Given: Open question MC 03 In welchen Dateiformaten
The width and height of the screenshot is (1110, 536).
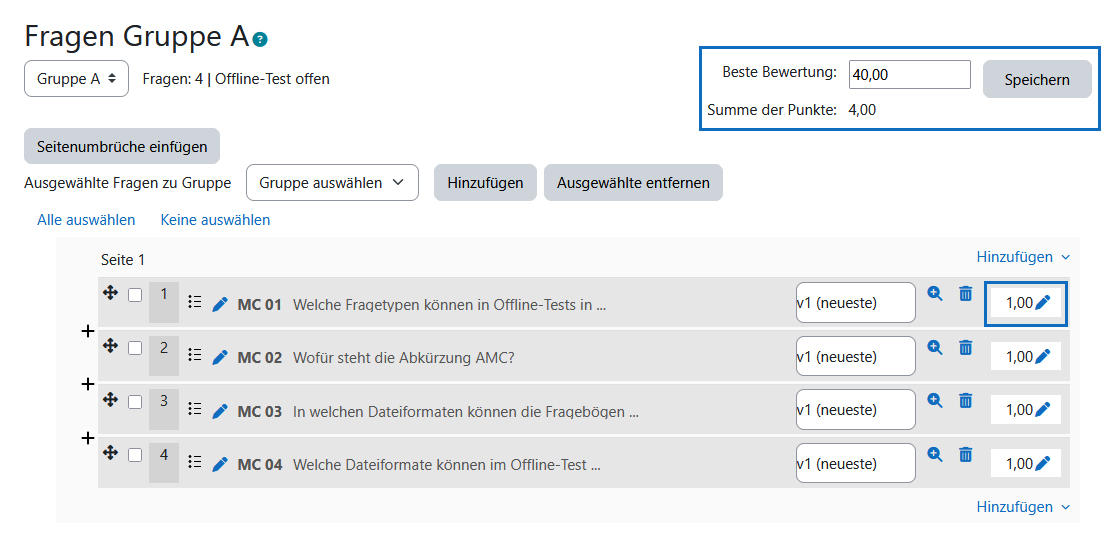Looking at the screenshot, I should [x=437, y=411].
